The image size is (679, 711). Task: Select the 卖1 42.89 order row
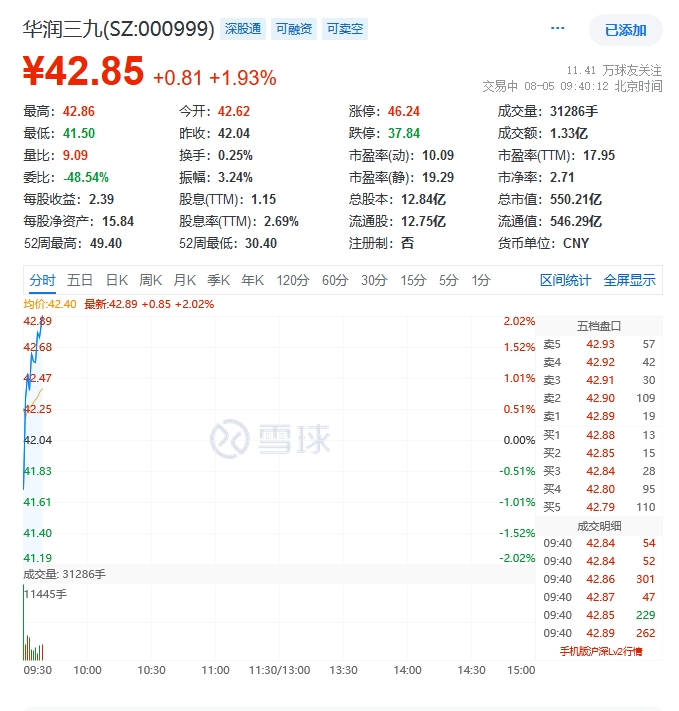(599, 416)
